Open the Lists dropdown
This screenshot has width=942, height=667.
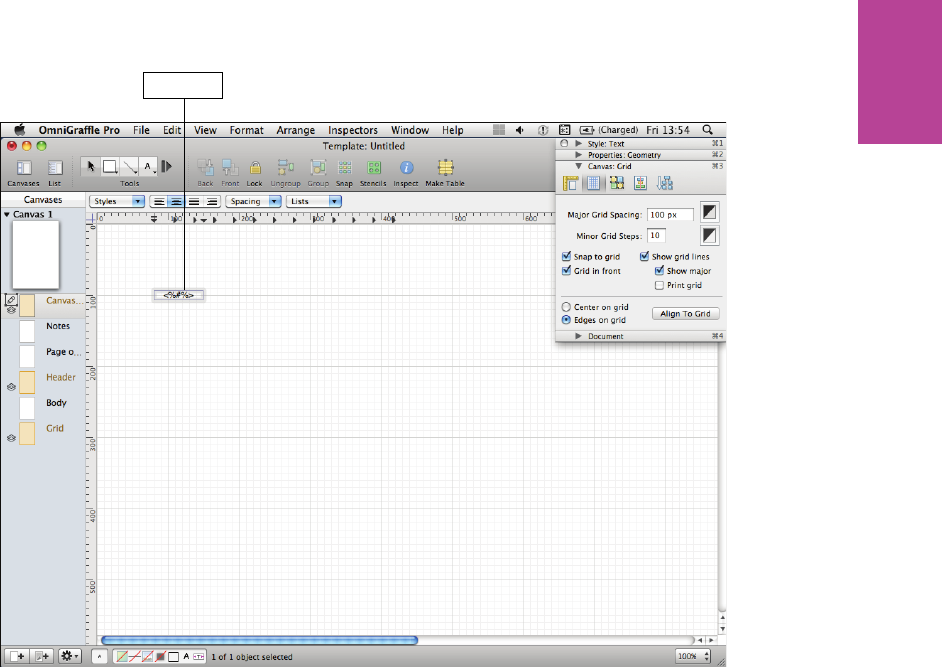point(314,201)
